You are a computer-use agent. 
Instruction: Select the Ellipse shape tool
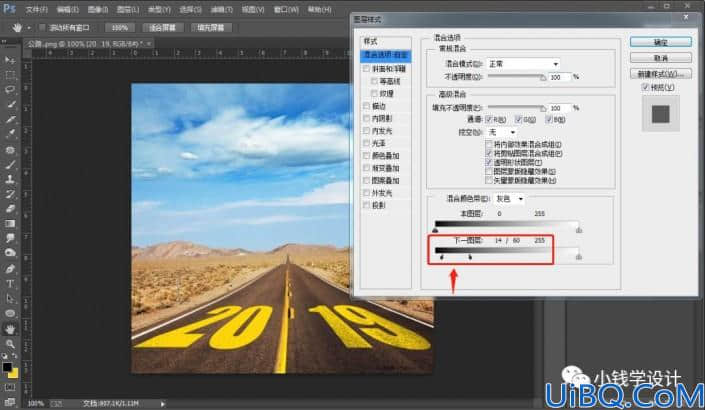(10, 313)
